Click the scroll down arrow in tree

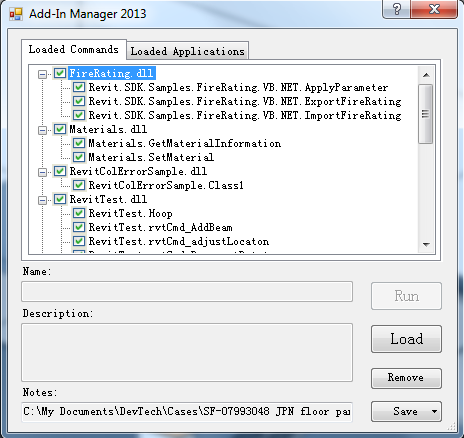pos(426,244)
